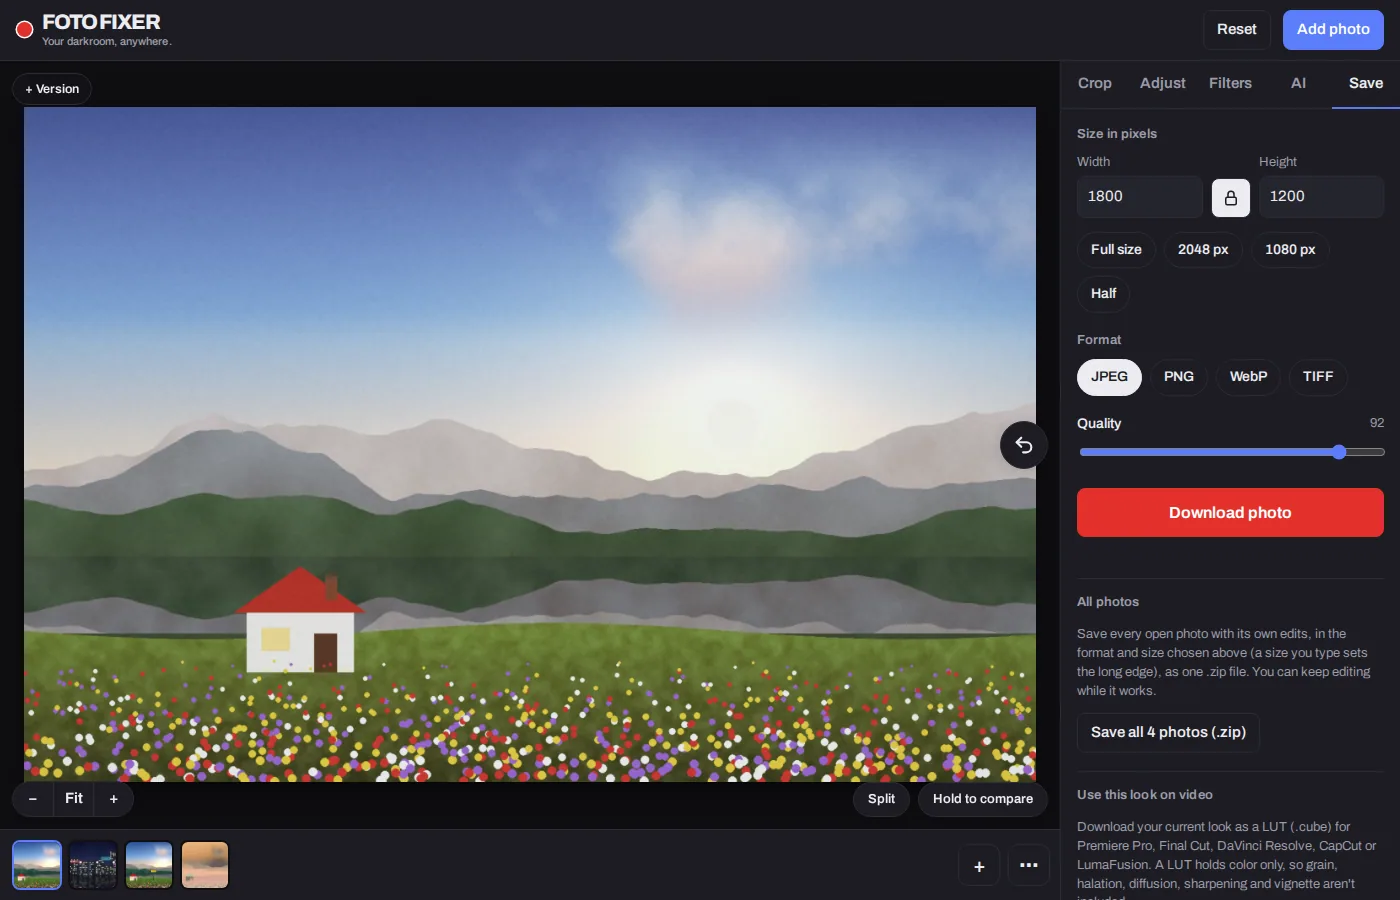
Task: Click the zoom in plus icon
Action: (x=114, y=799)
